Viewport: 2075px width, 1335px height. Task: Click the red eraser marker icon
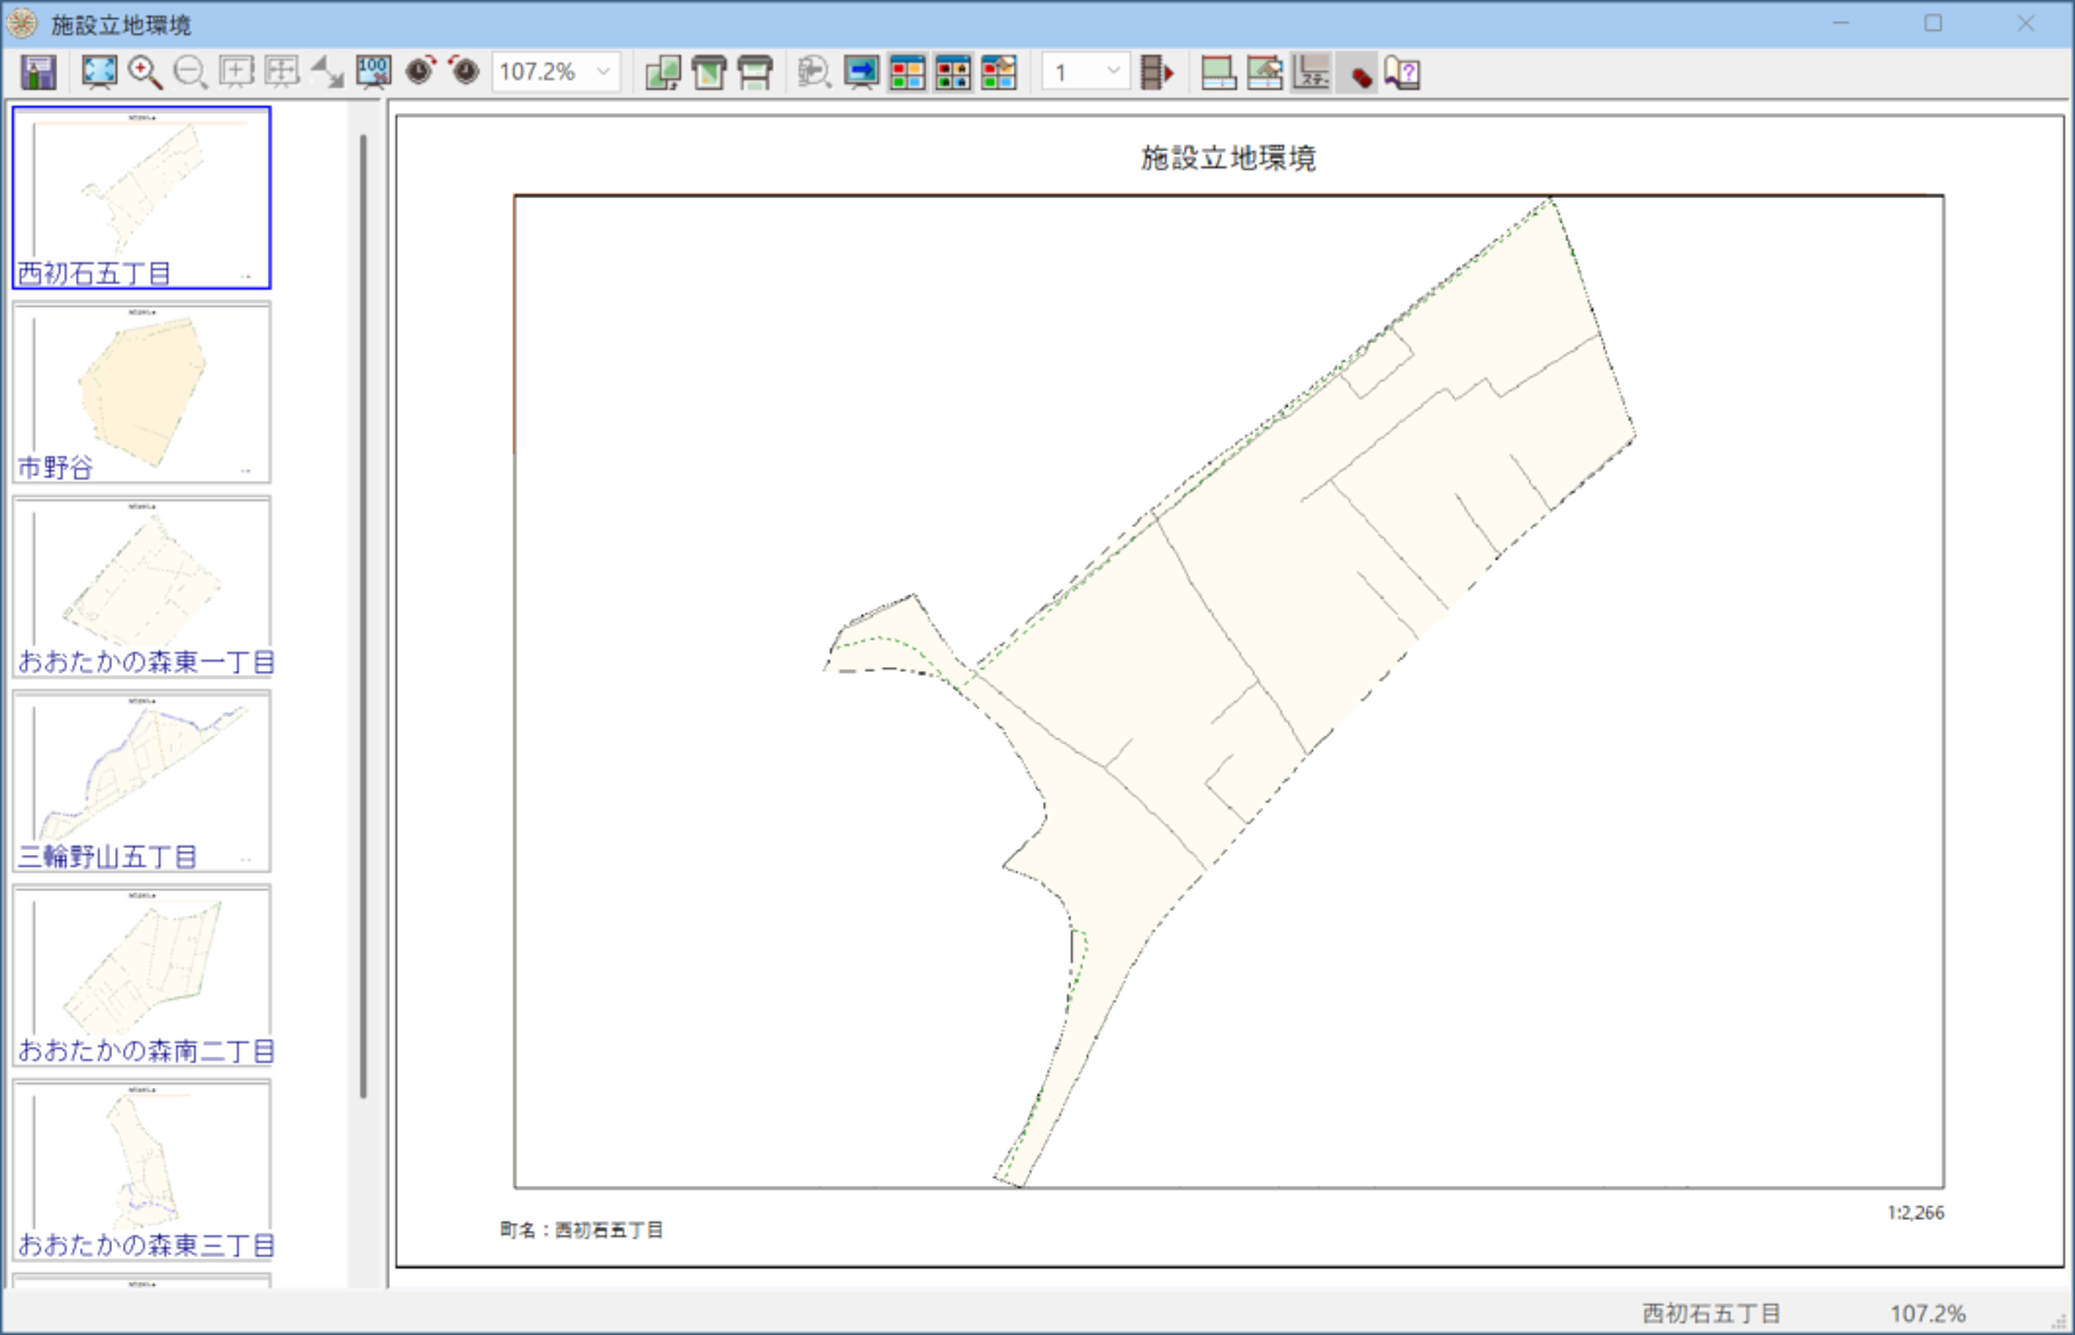1359,72
